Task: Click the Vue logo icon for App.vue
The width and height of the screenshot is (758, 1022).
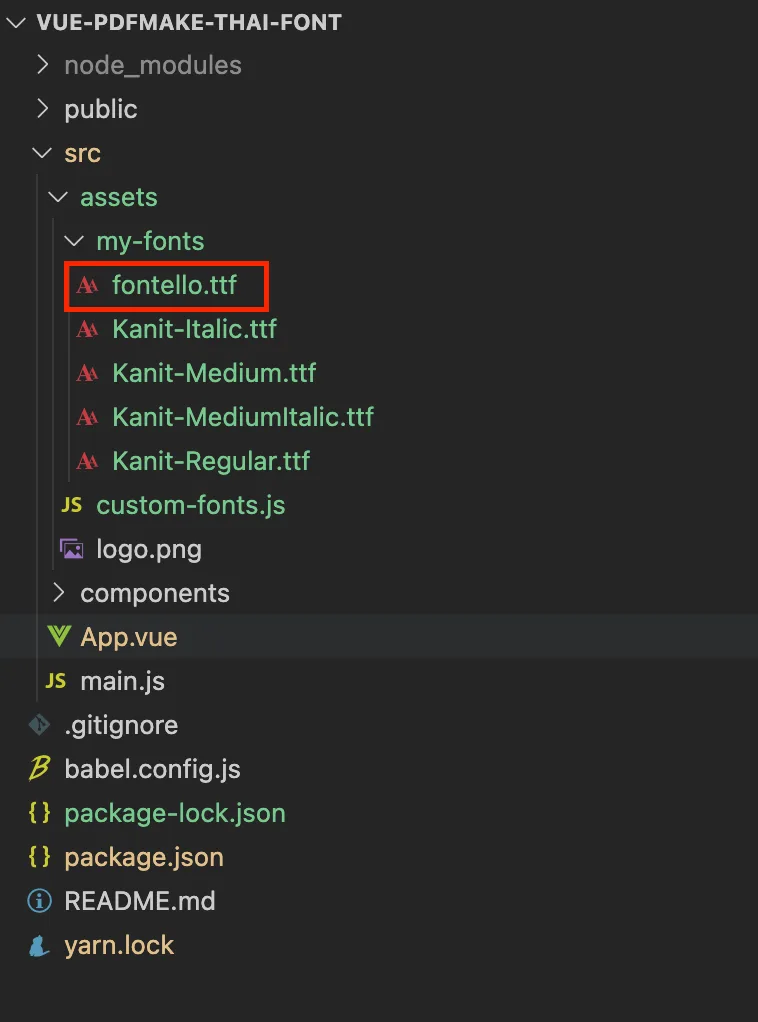Action: click(x=59, y=636)
